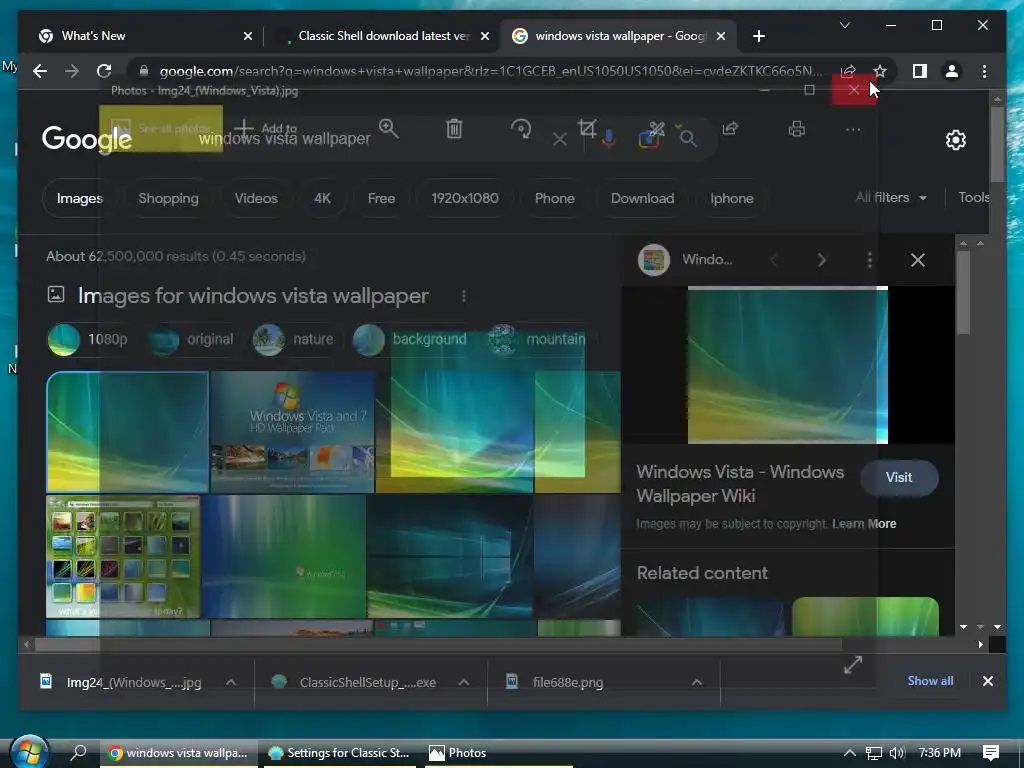Open more options beside Images heading
Screen dimensions: 1024x768
464,296
